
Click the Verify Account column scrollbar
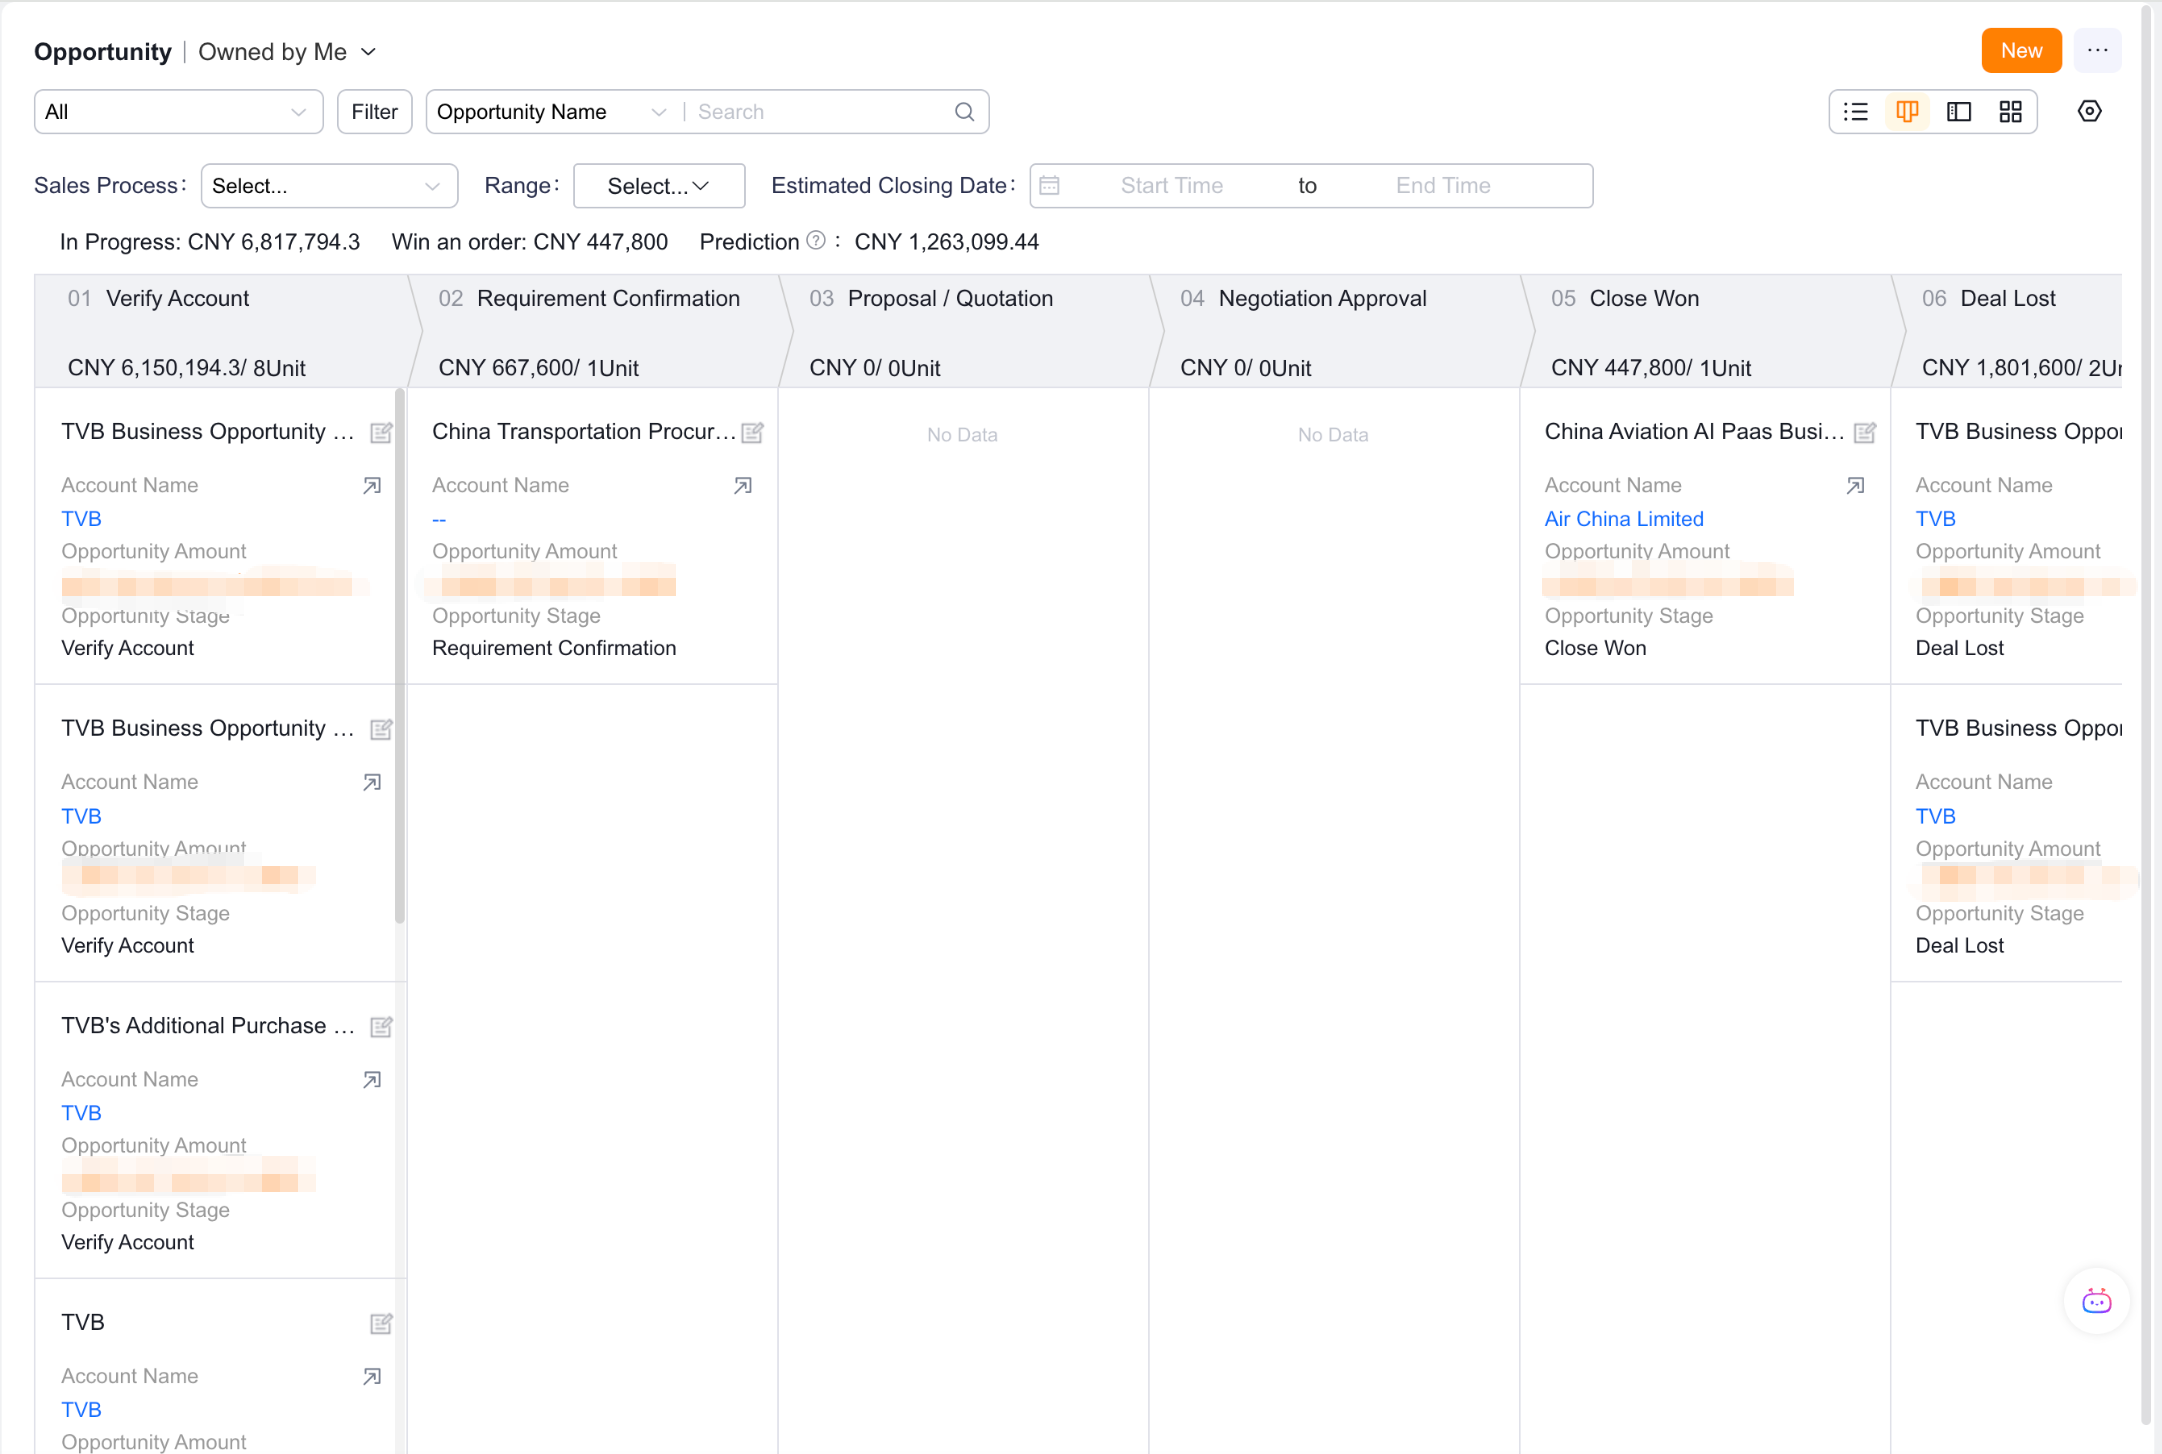pos(400,655)
